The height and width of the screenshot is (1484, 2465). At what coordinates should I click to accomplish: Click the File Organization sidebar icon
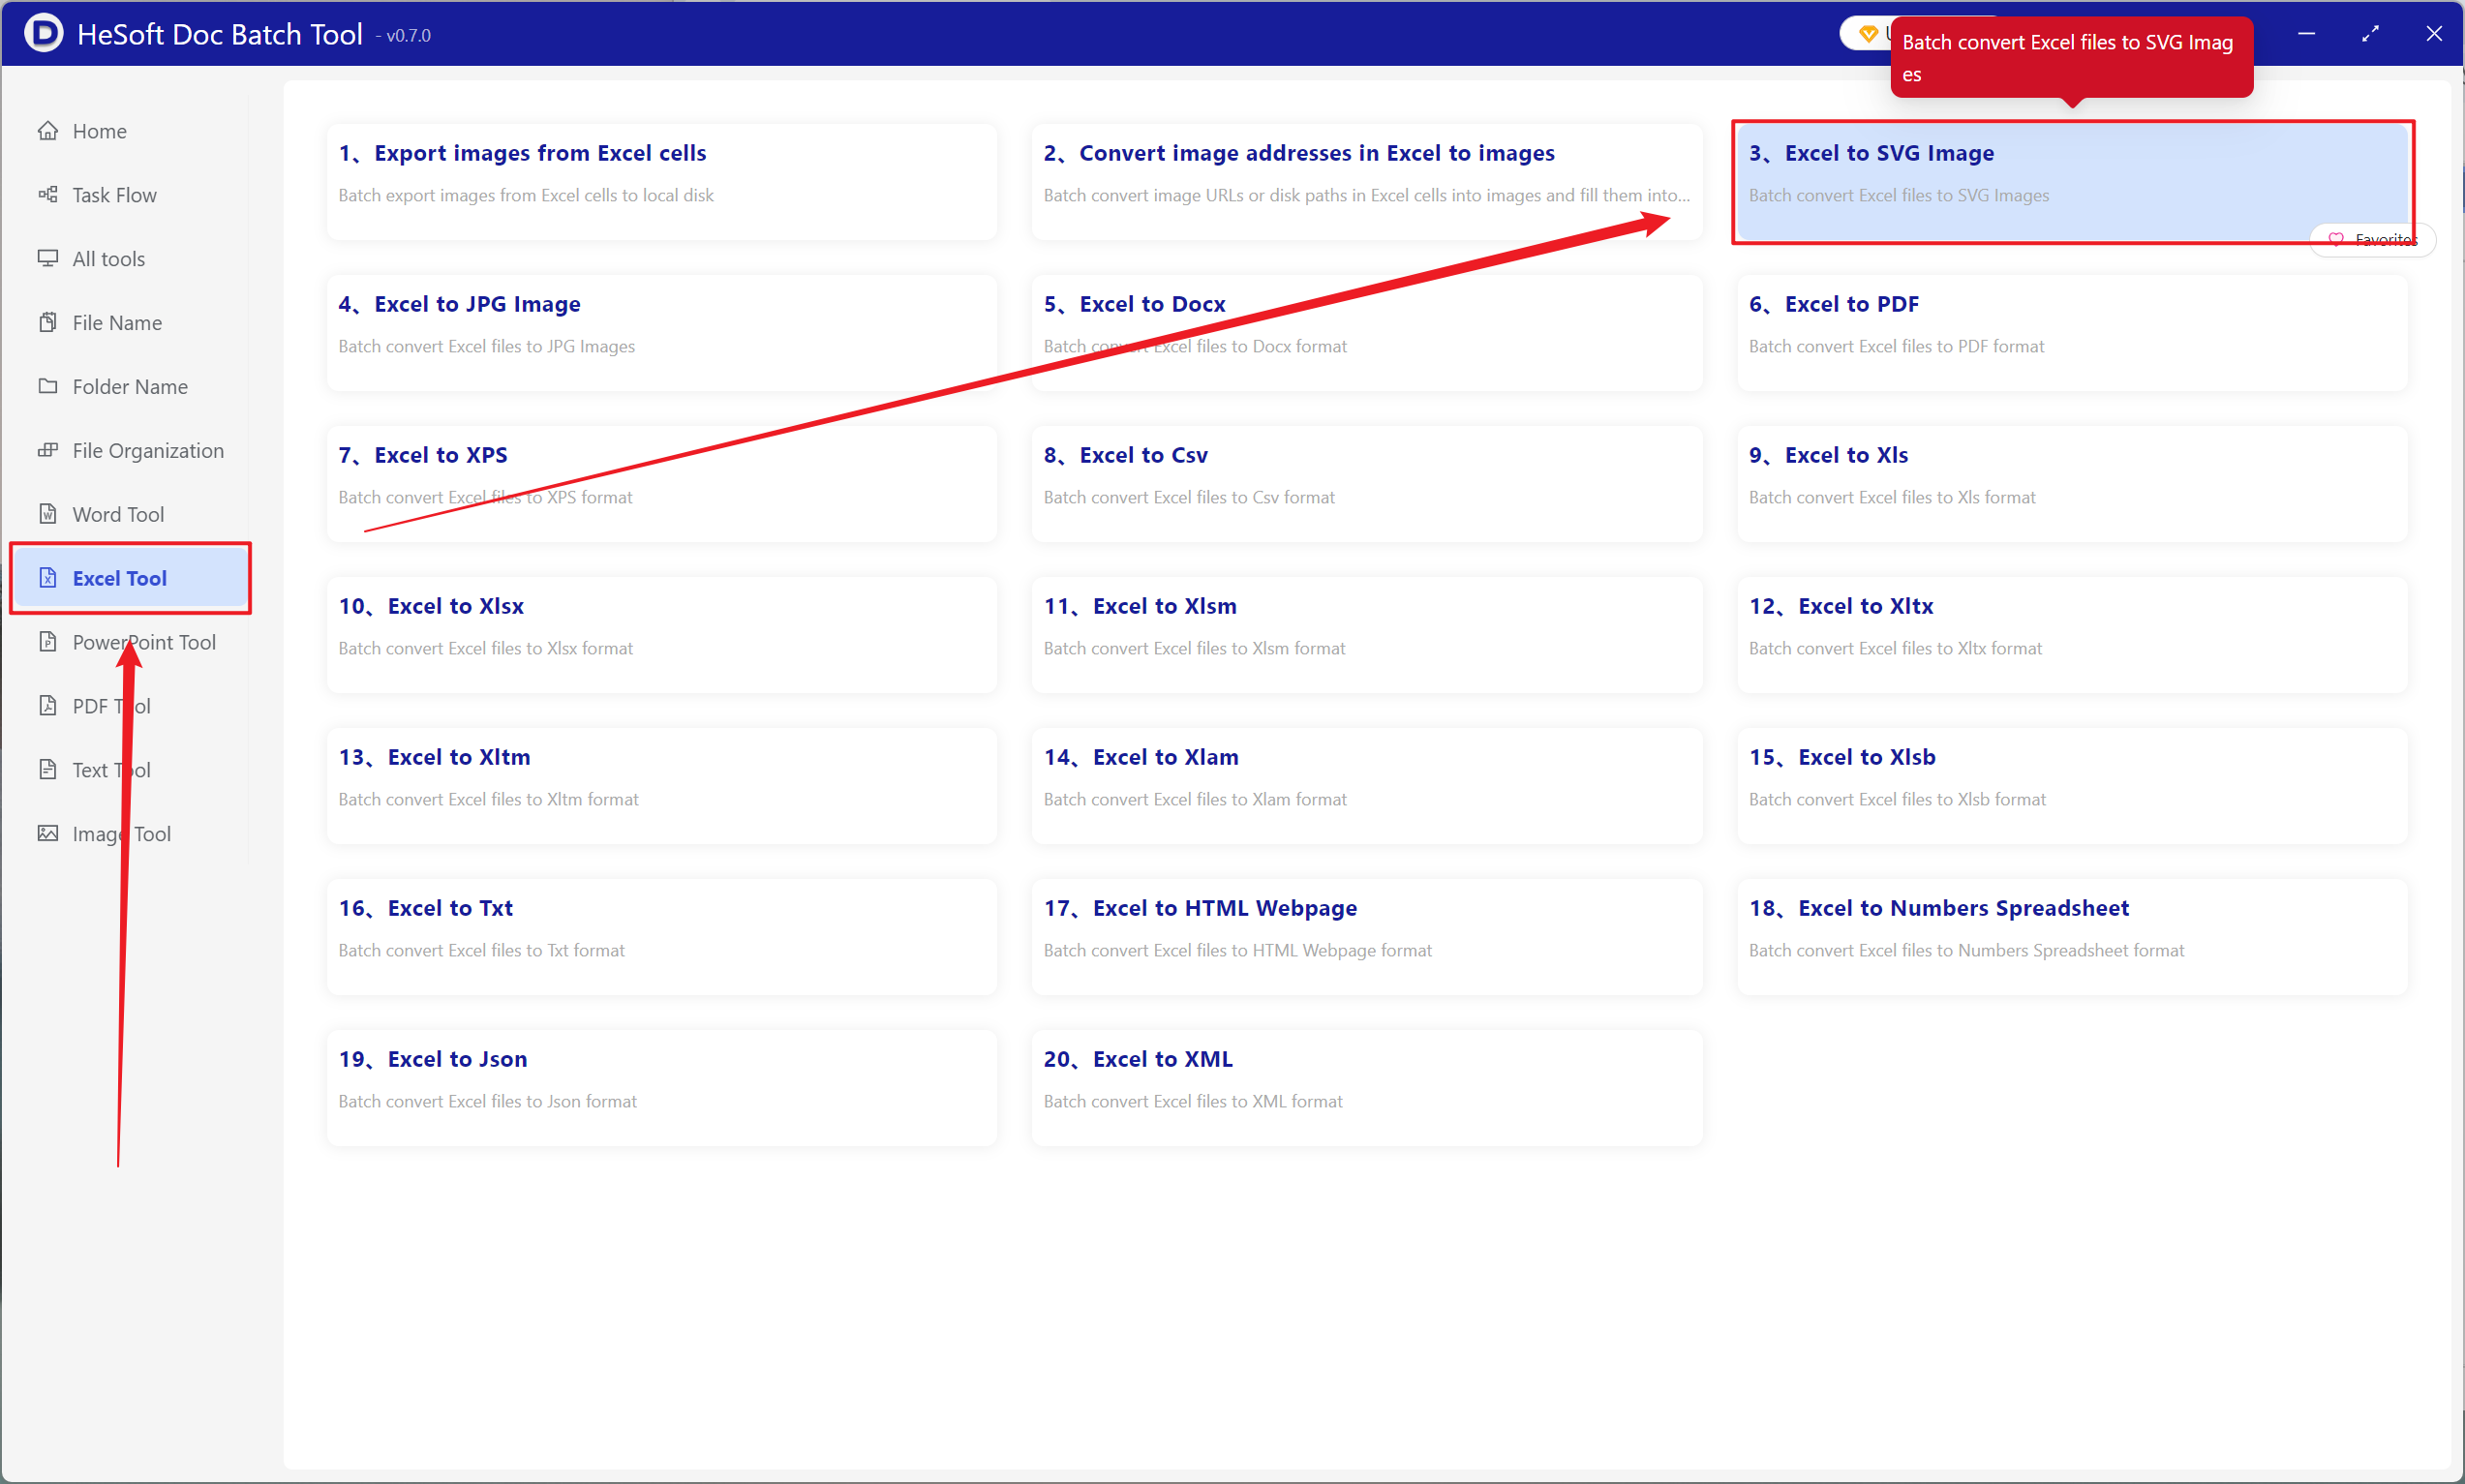pyautogui.click(x=47, y=450)
